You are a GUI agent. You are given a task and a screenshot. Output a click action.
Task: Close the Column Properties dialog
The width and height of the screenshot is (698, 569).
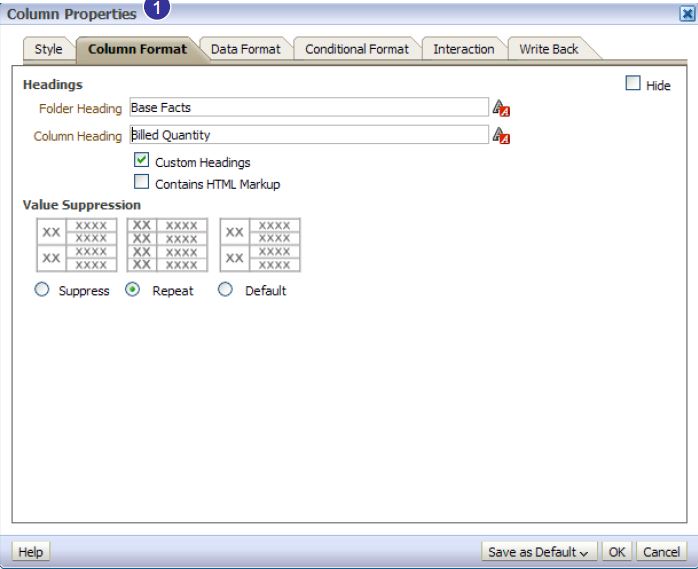[687, 14]
